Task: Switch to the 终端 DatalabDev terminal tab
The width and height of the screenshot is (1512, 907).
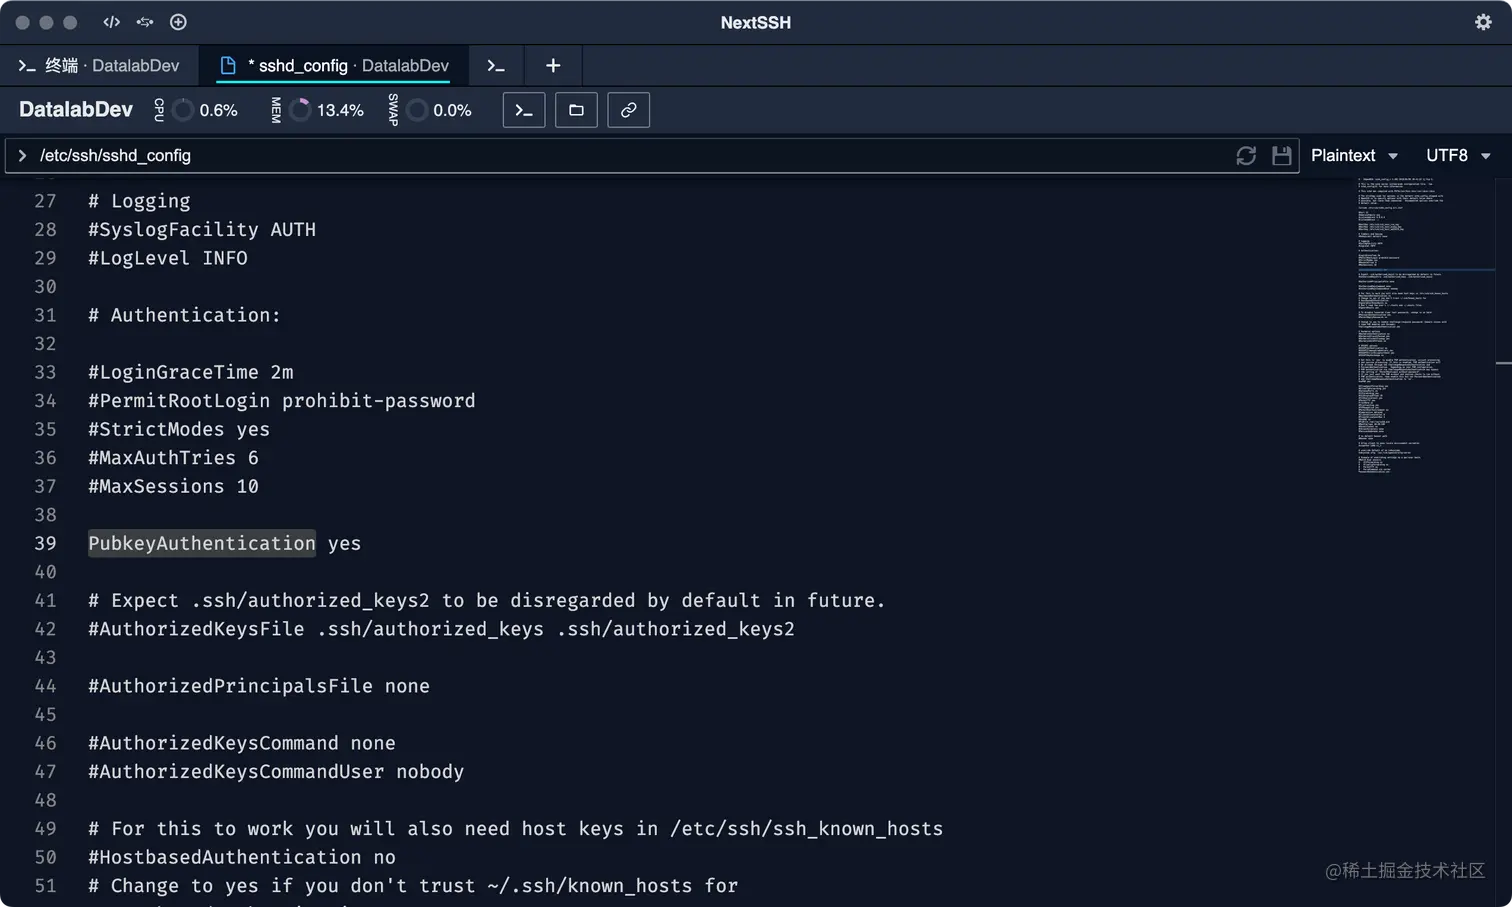Action: point(99,65)
